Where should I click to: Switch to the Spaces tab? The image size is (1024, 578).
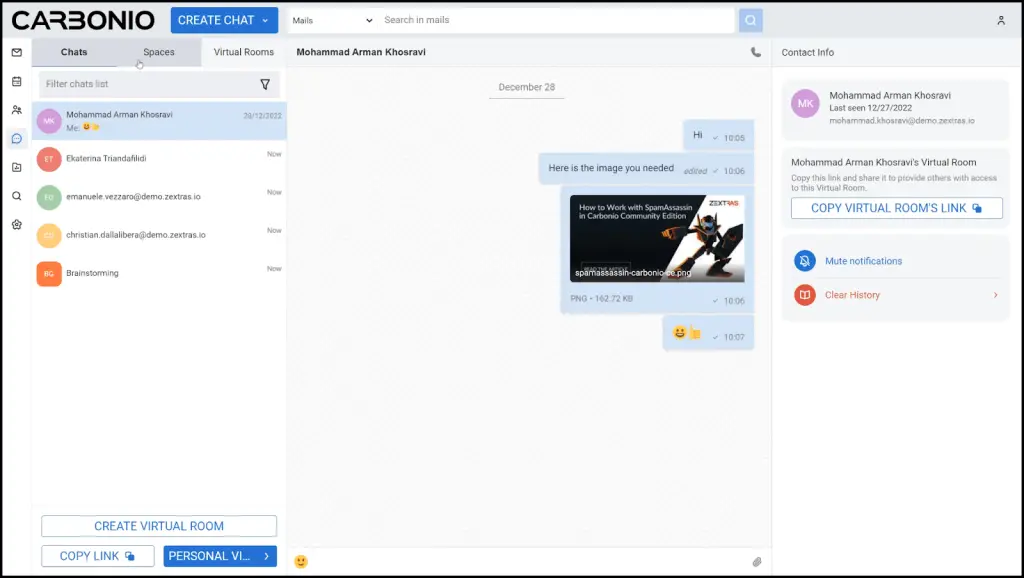tap(159, 52)
